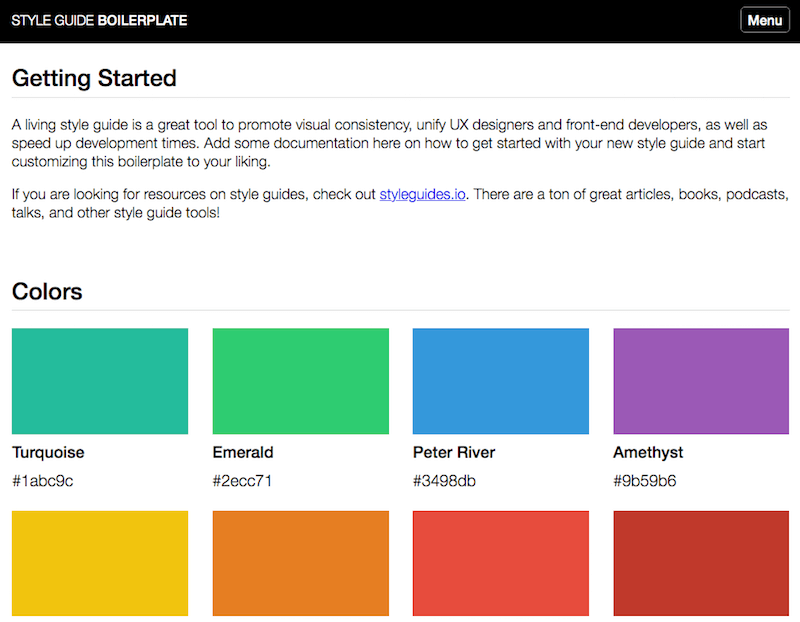Viewport: 800px width, 622px height.
Task: Click the Turquoise color name label
Action: (x=48, y=453)
